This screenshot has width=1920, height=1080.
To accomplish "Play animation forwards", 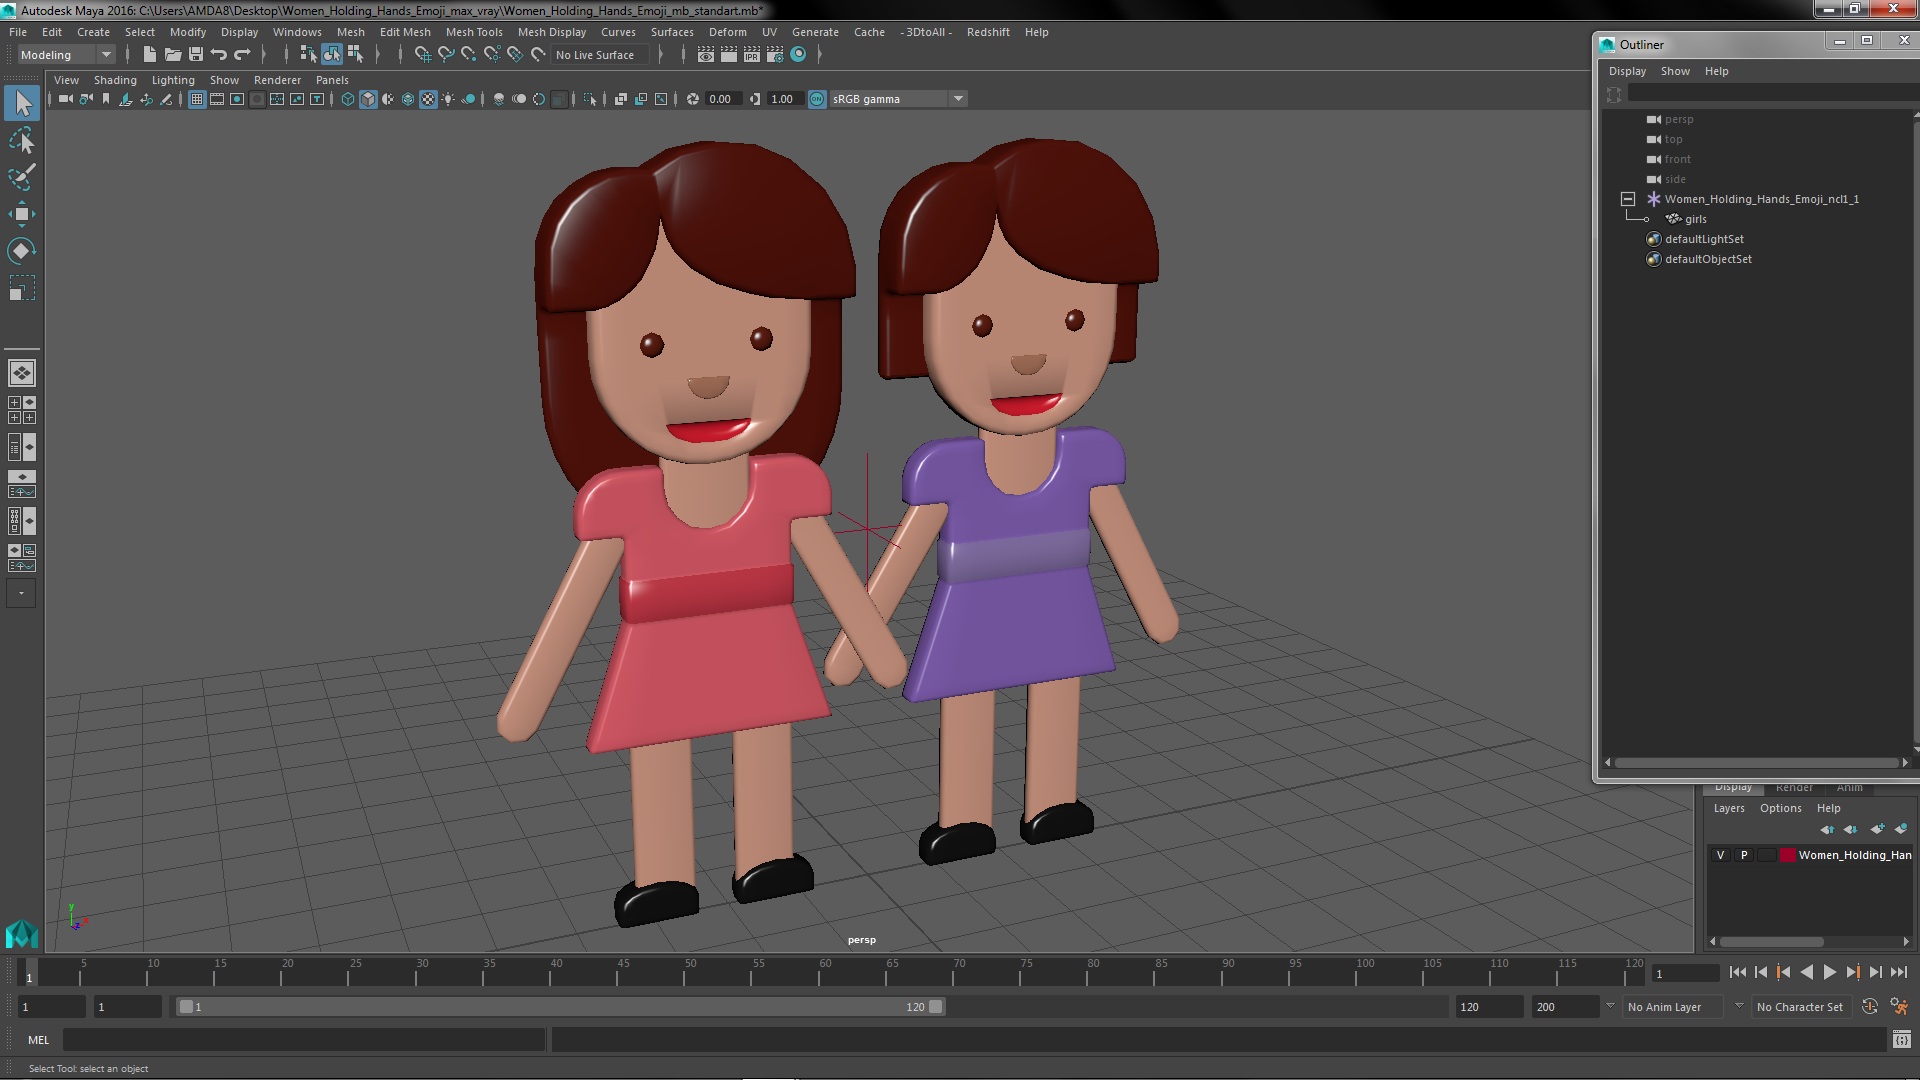I will coord(1829,972).
